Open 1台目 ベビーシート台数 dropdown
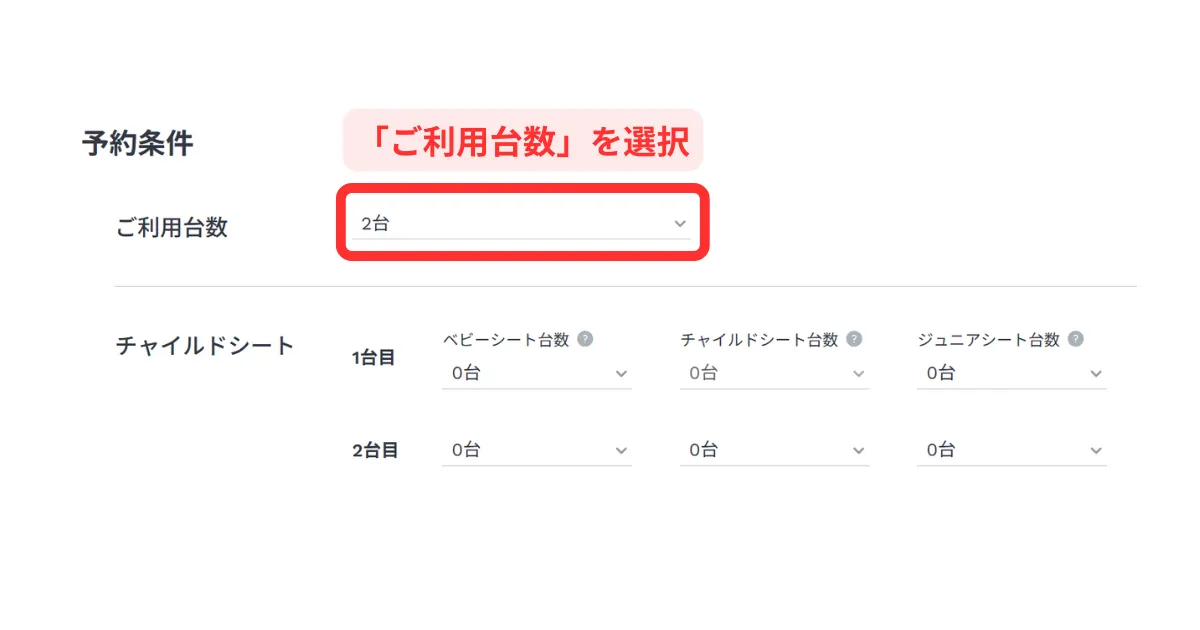The height and width of the screenshot is (630, 1200). 536,373
